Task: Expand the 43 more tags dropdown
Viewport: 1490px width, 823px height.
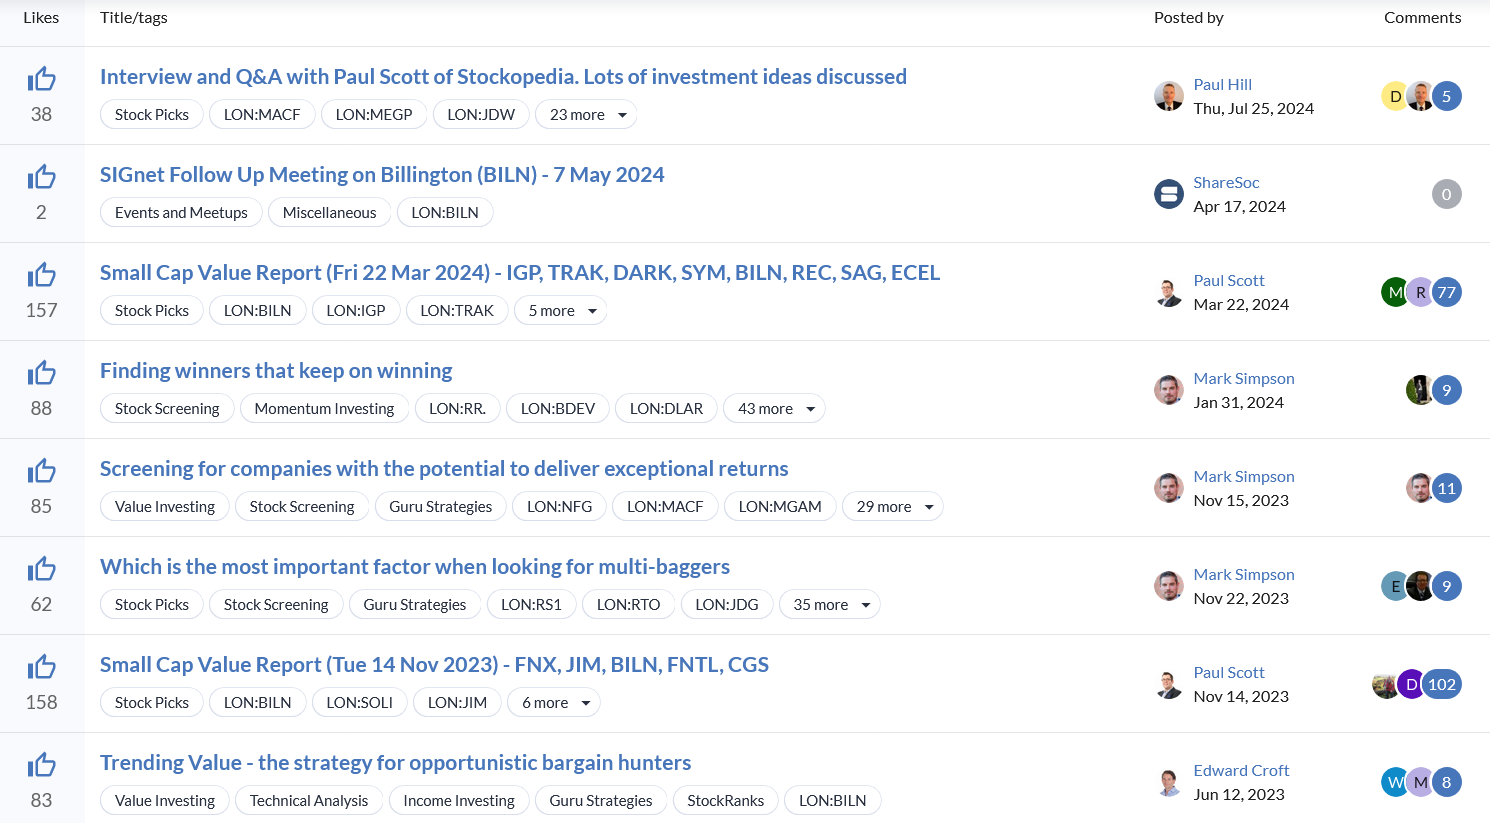Action: click(774, 409)
